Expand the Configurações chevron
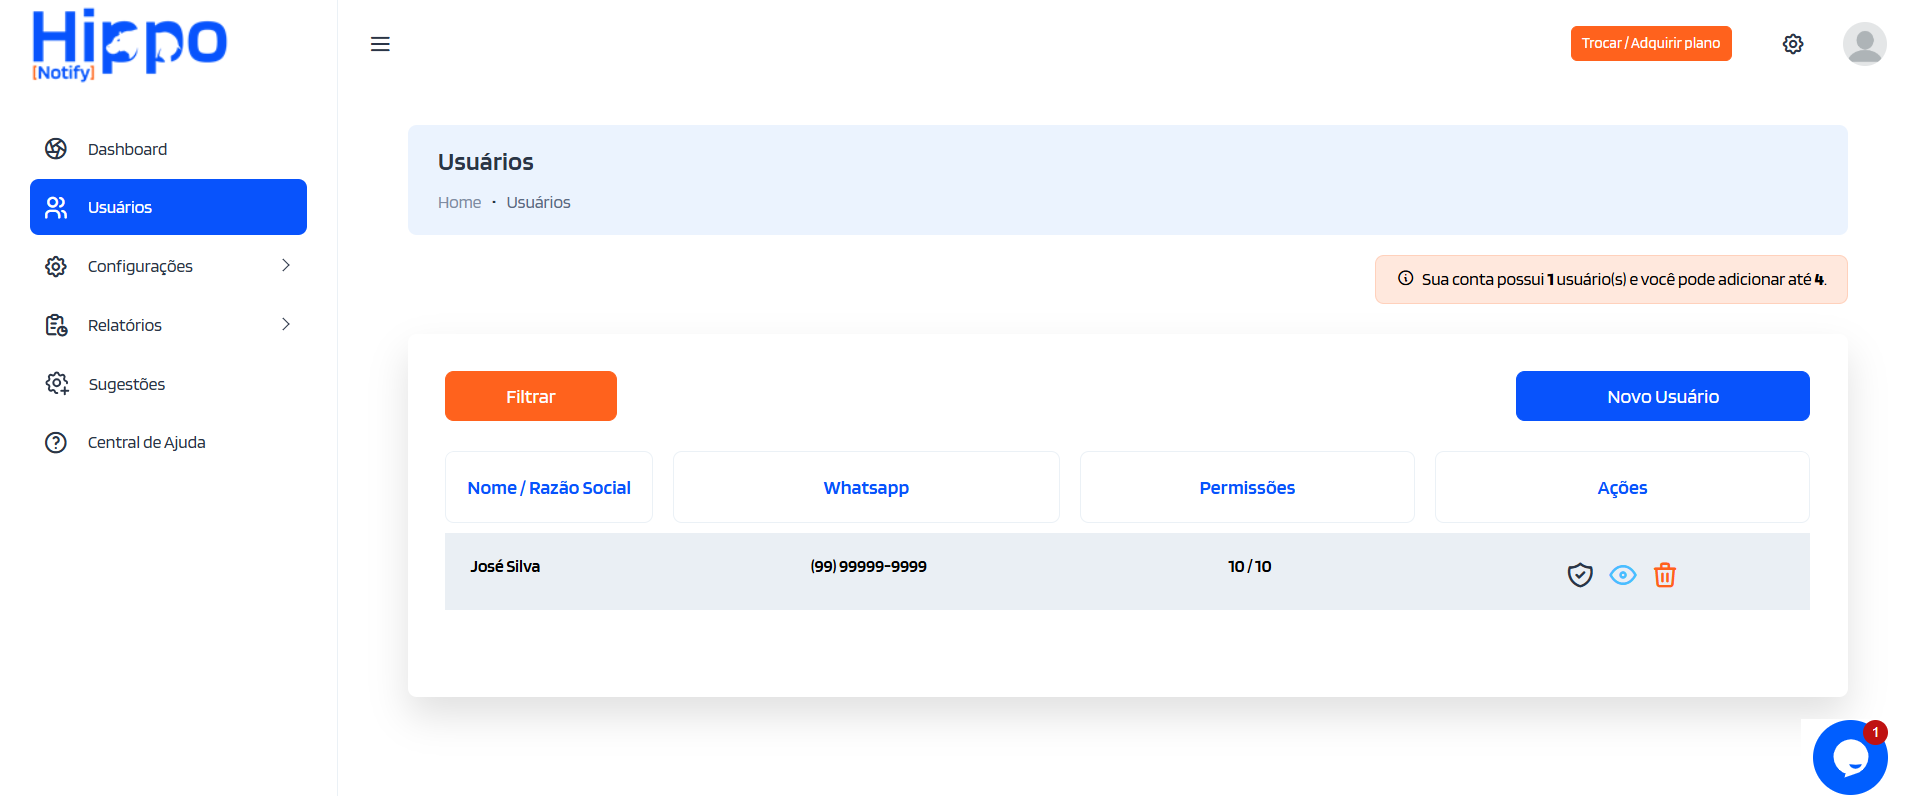 (286, 265)
